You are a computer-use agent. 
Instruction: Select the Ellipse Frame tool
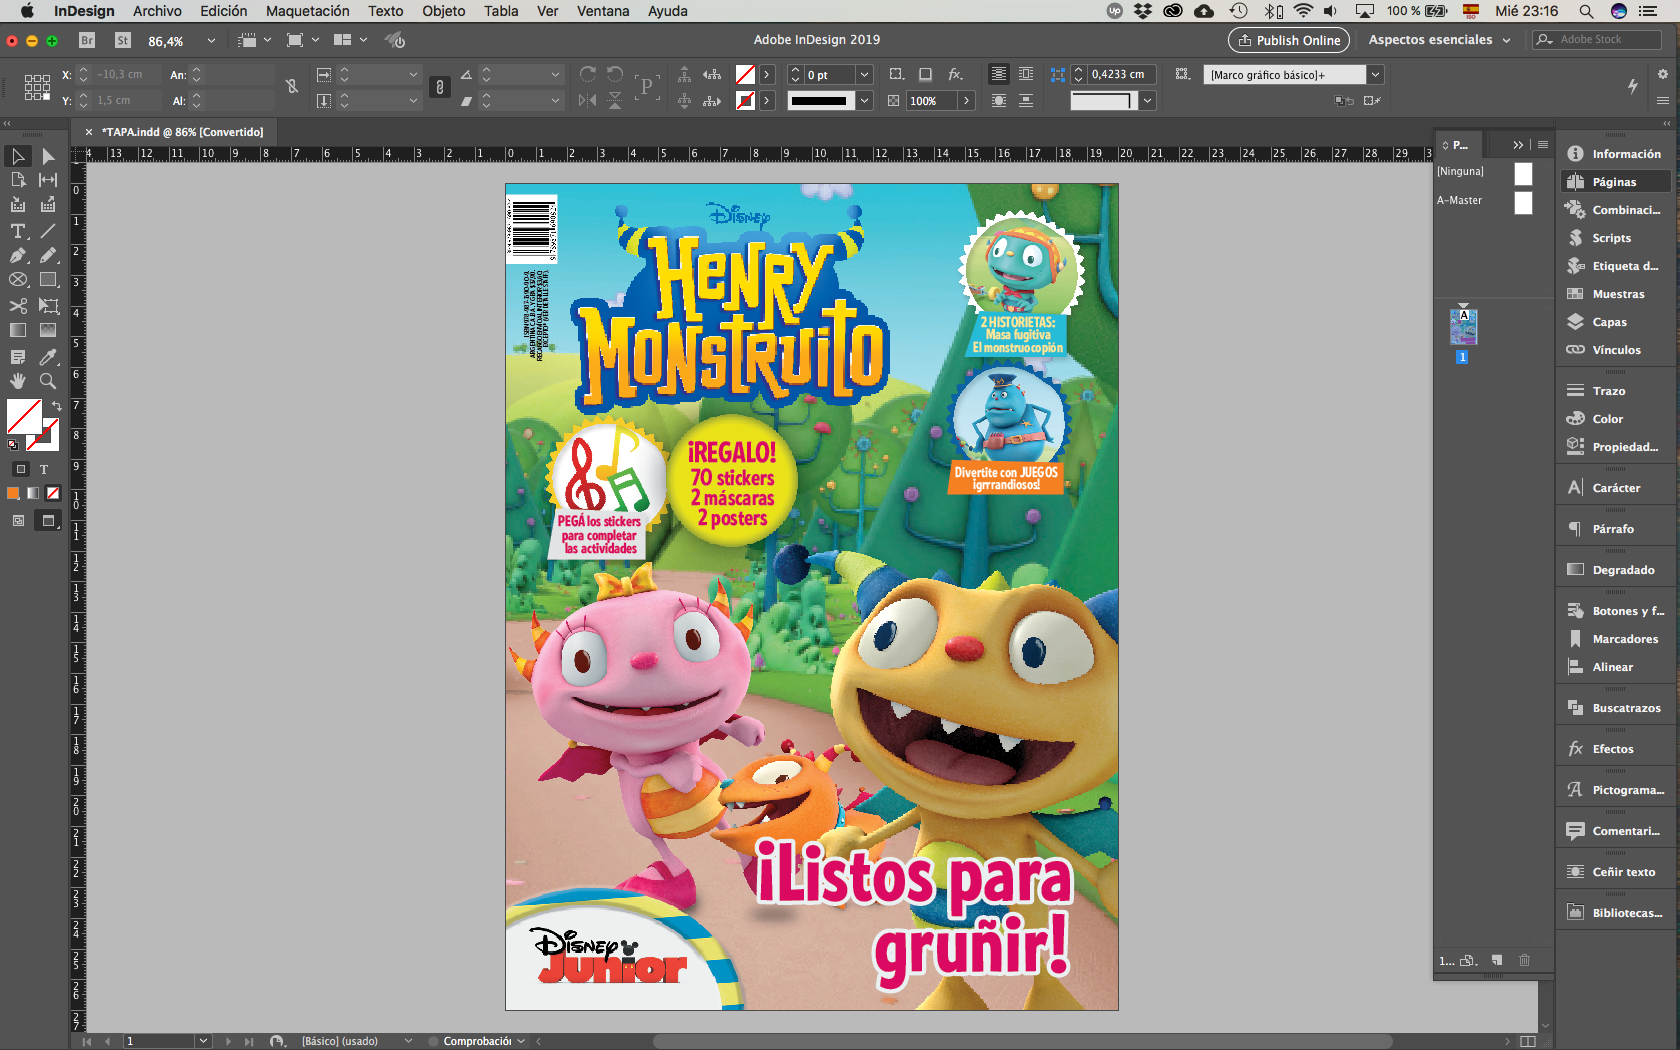coord(18,280)
